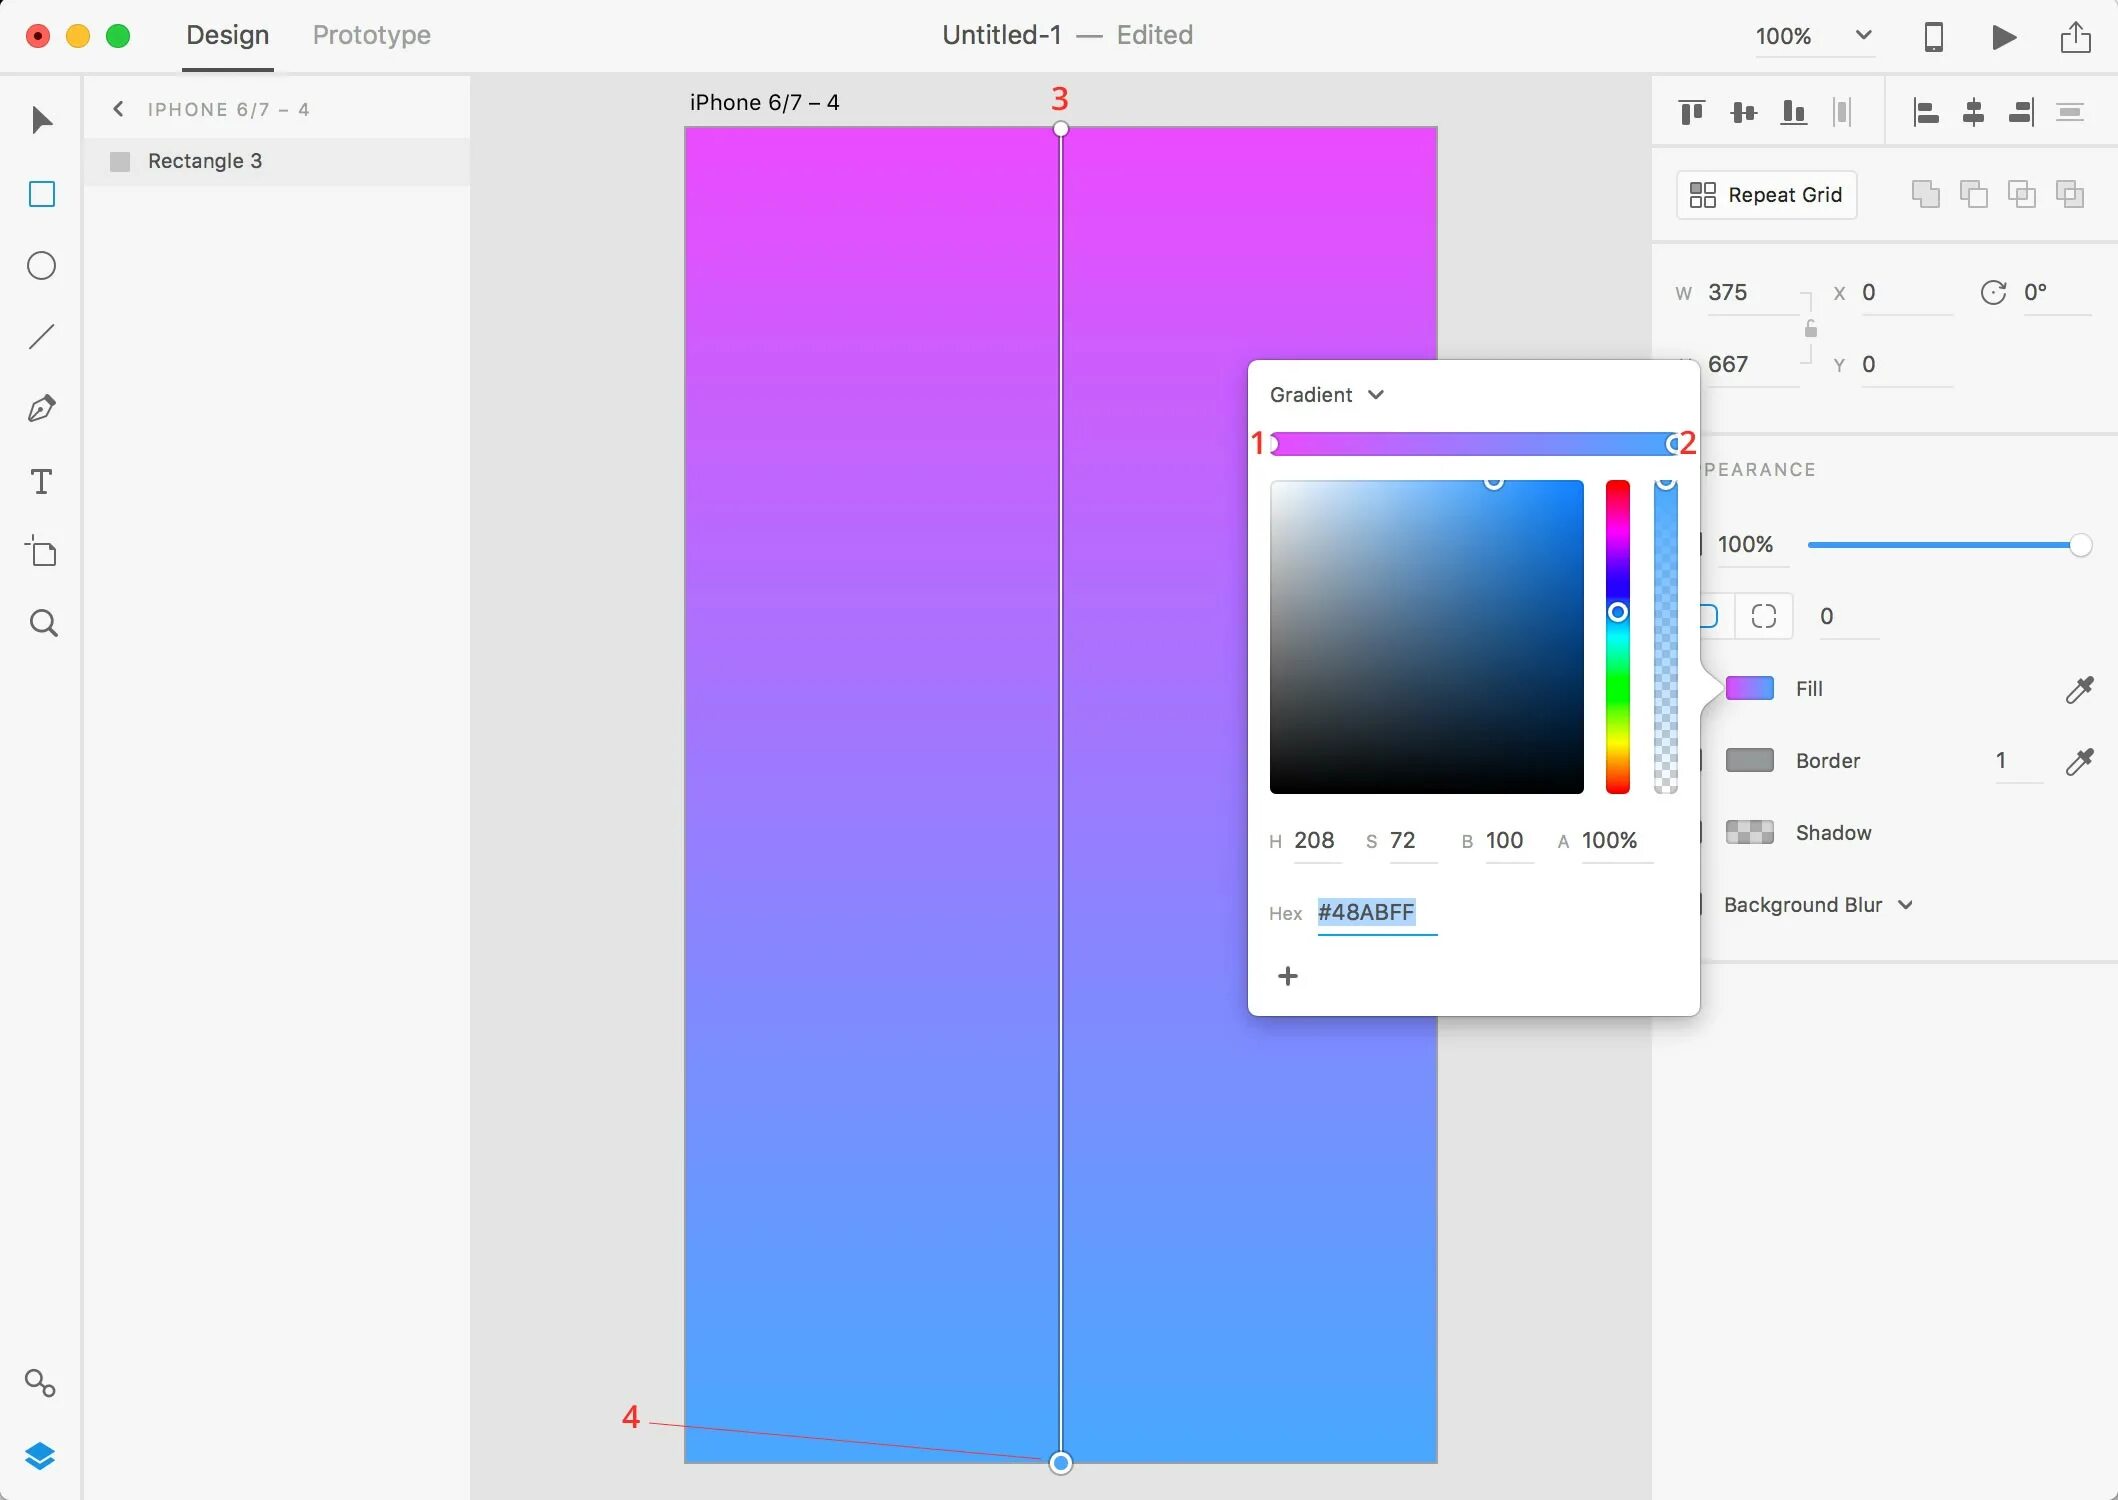Select the Artboard tool
Viewport: 2118px width, 1500px height.
pyautogui.click(x=42, y=552)
